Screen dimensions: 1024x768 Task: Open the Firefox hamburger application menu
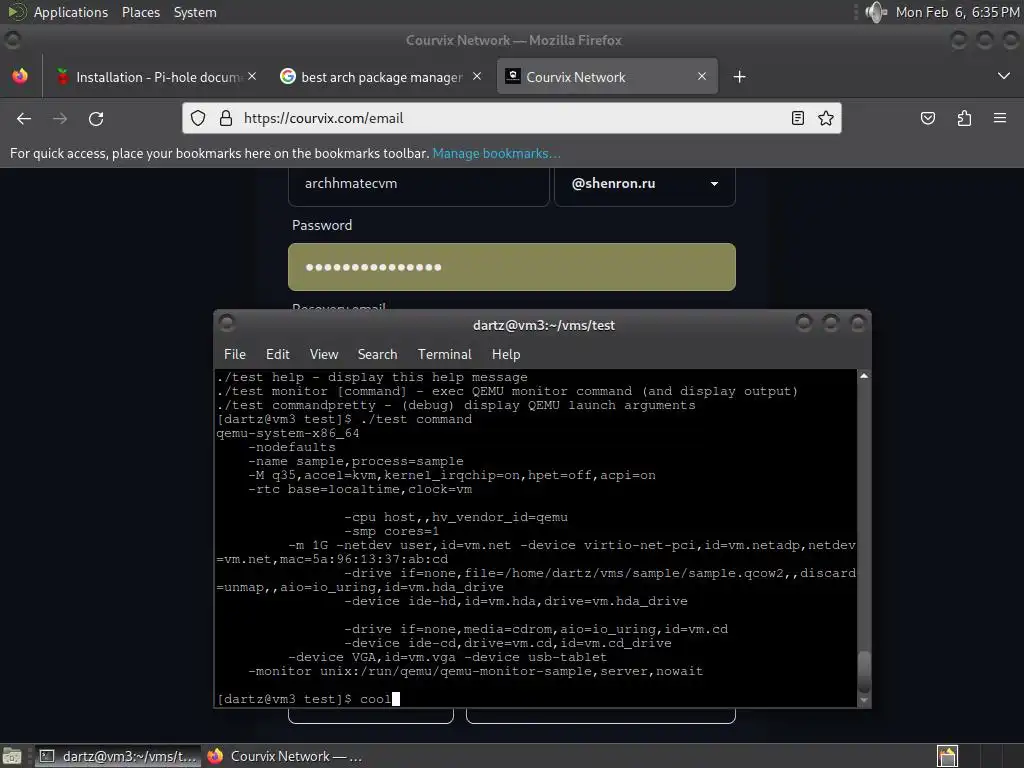pyautogui.click(x=1000, y=118)
